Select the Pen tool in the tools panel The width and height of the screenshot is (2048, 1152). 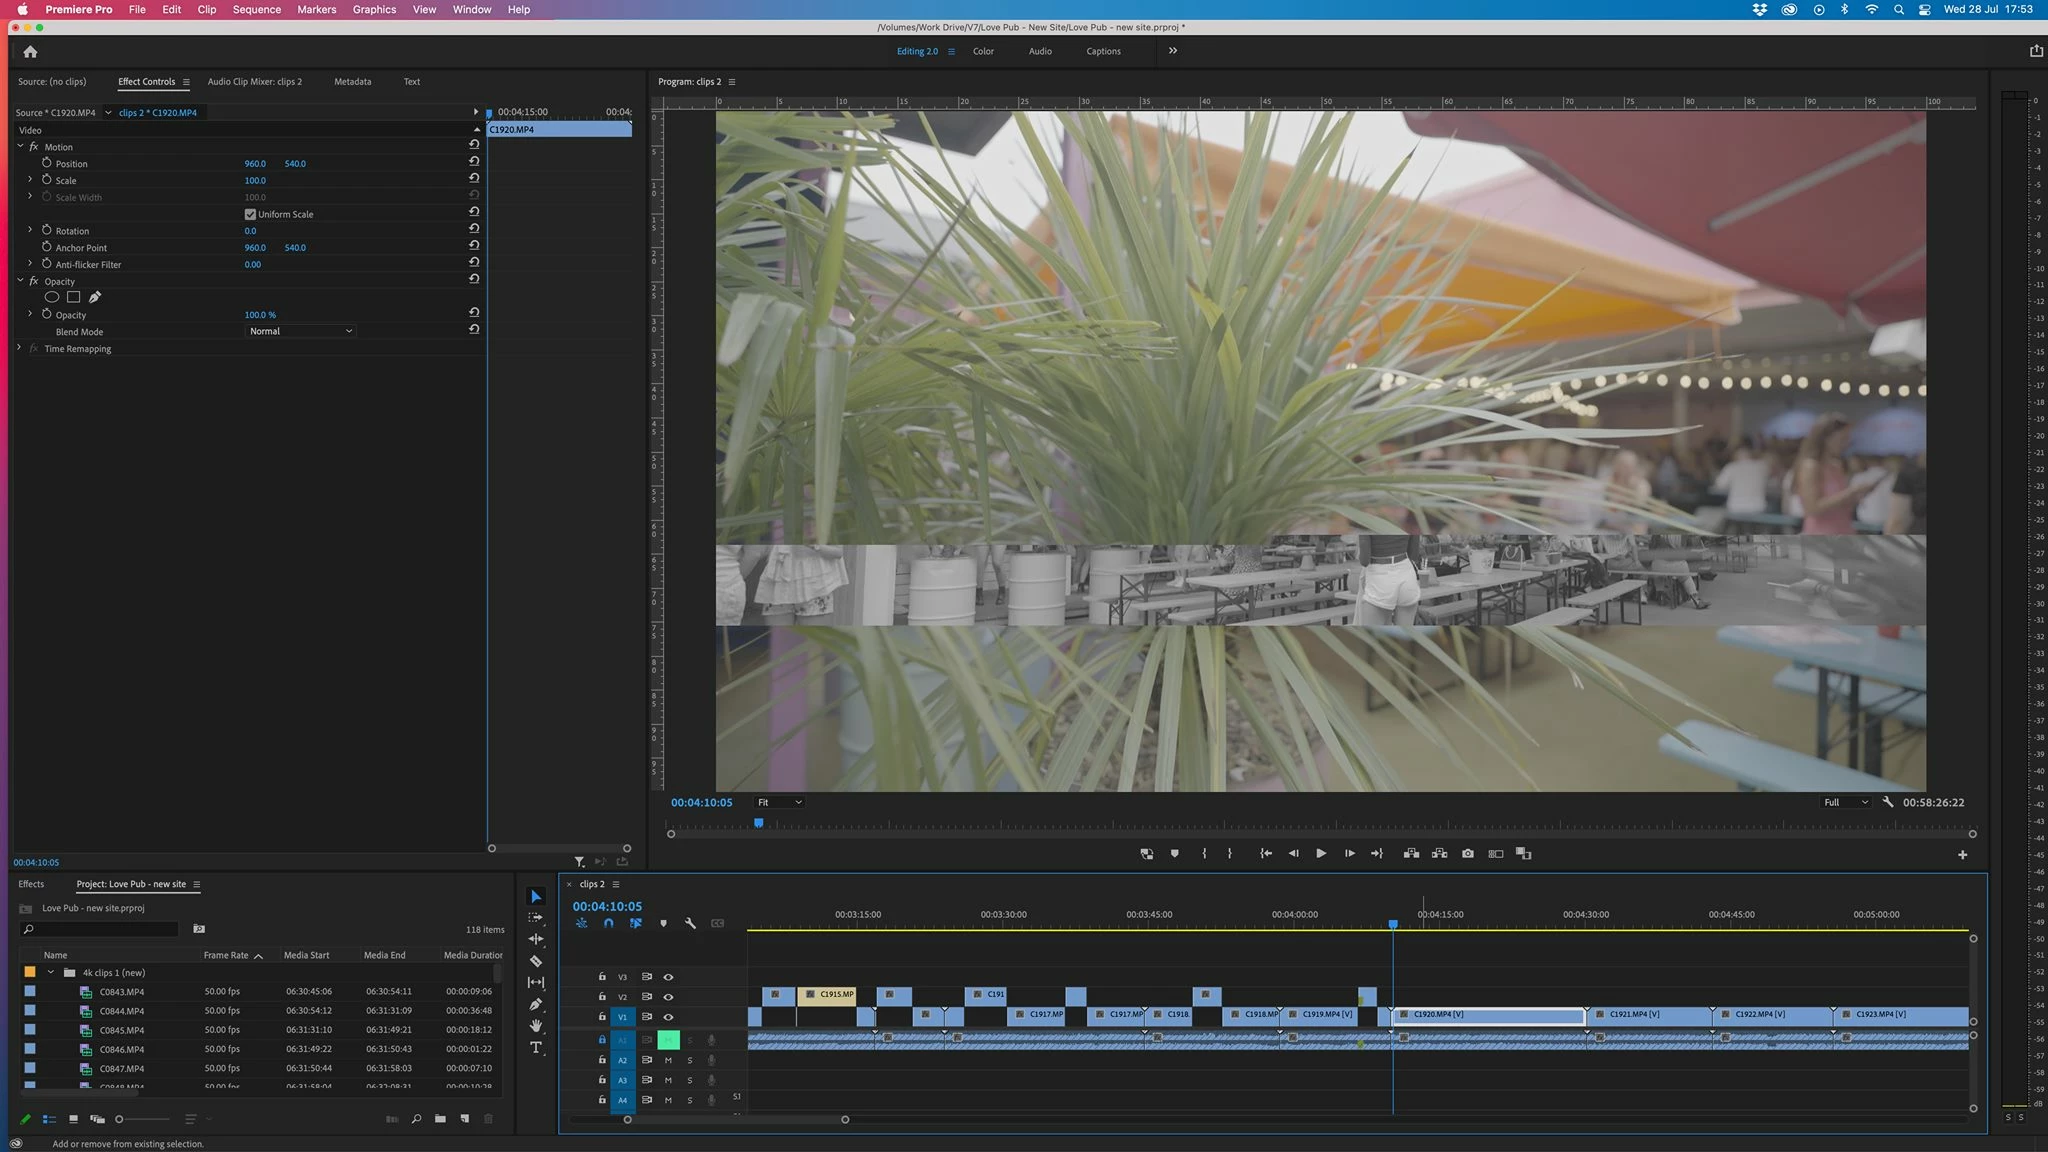coord(536,1004)
